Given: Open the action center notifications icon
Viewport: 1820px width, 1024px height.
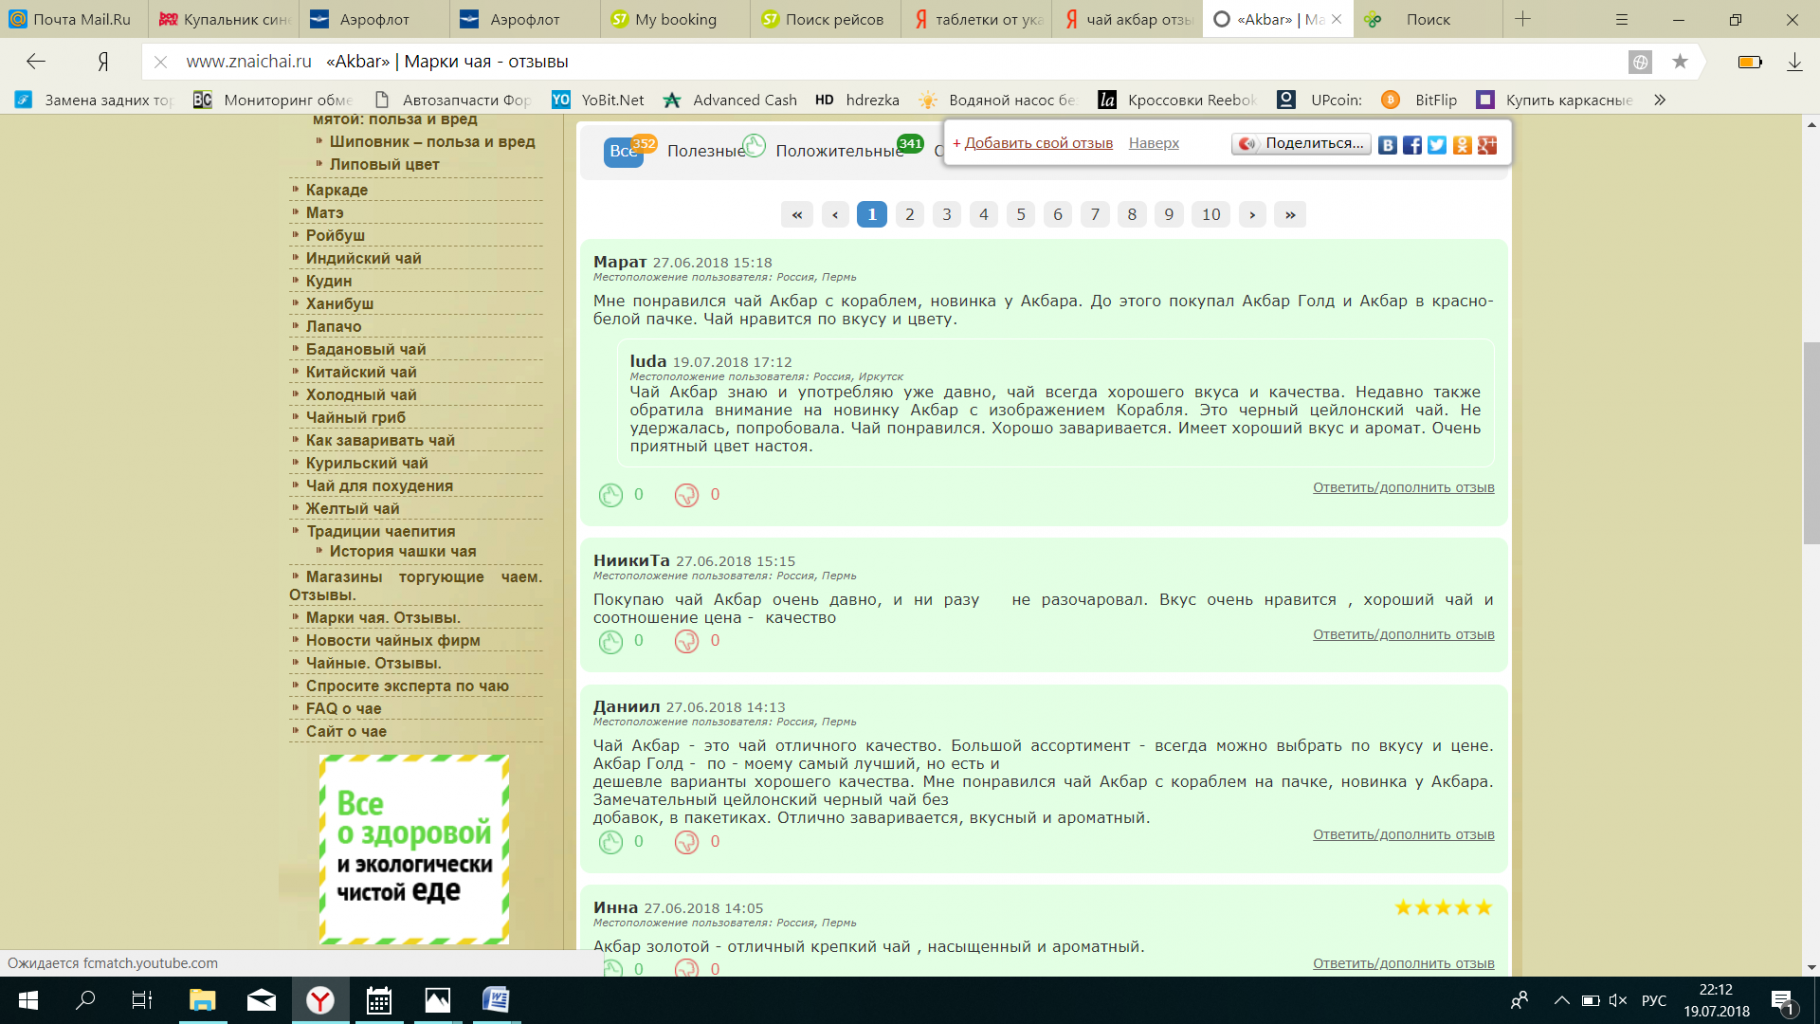Looking at the screenshot, I should (1783, 1000).
